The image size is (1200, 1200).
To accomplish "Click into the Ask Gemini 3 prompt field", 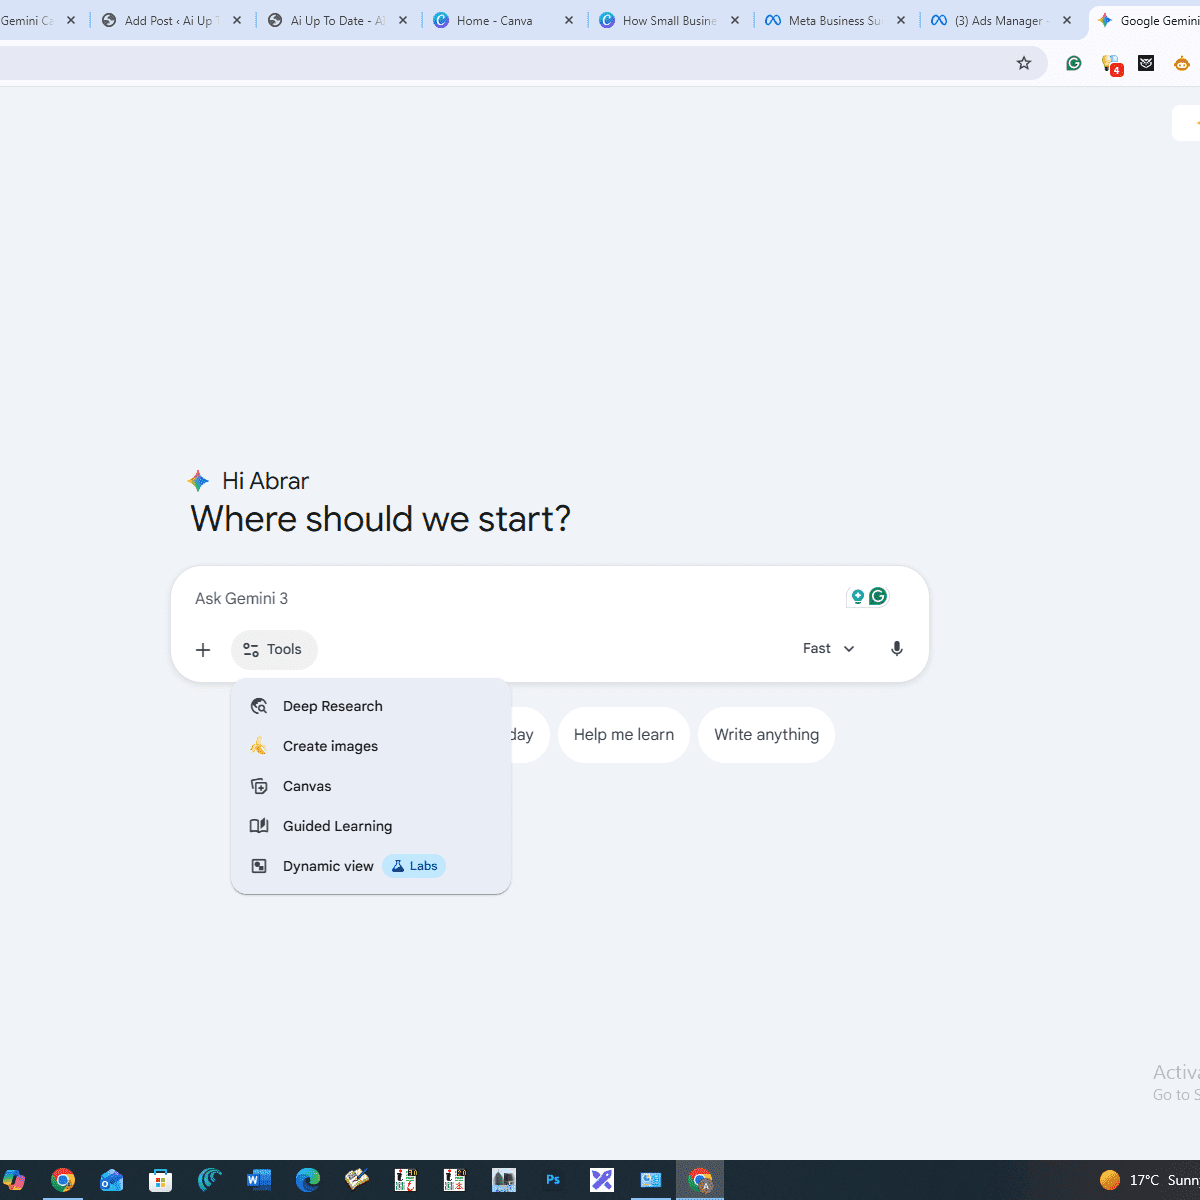I will coord(500,598).
